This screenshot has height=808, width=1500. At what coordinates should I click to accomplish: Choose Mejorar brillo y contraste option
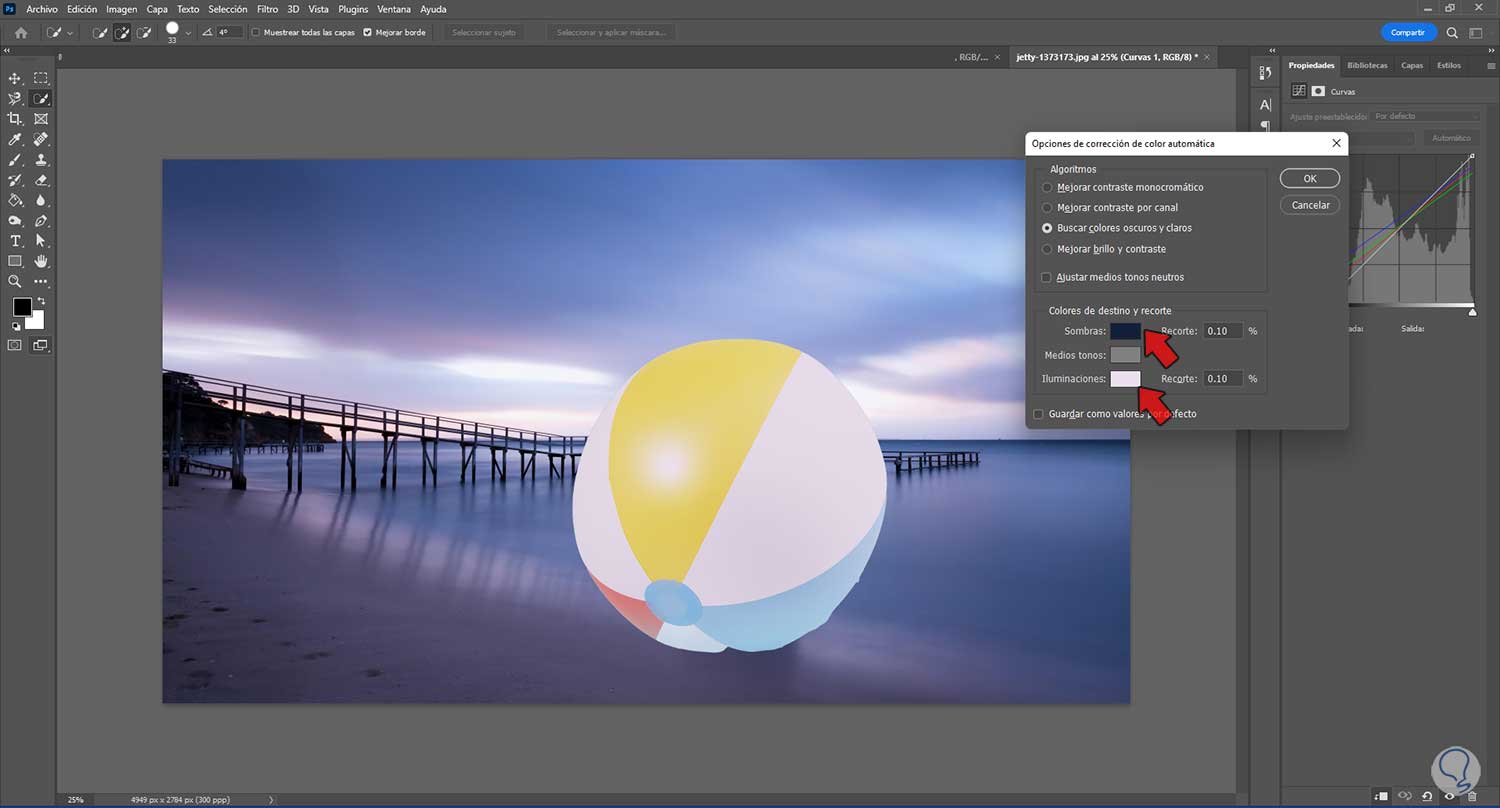click(1047, 249)
